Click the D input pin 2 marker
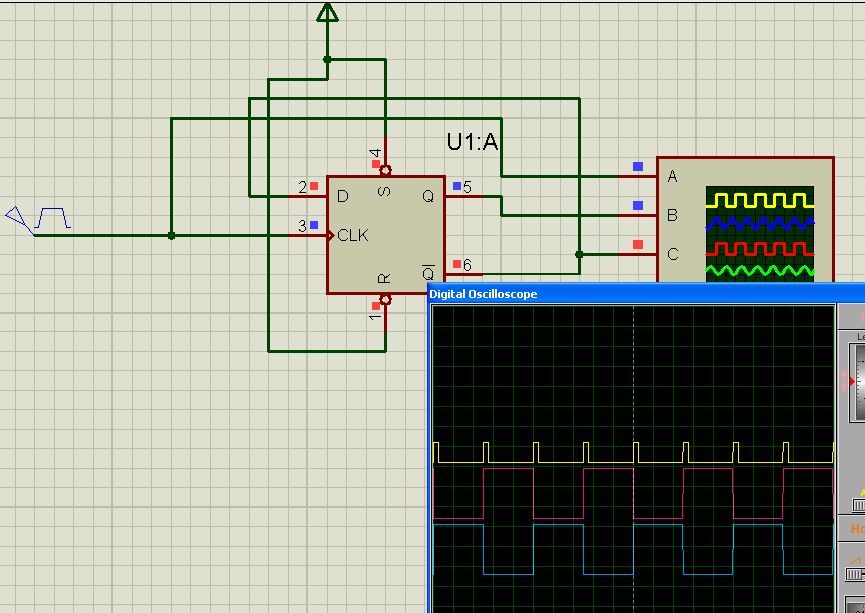 click(314, 186)
